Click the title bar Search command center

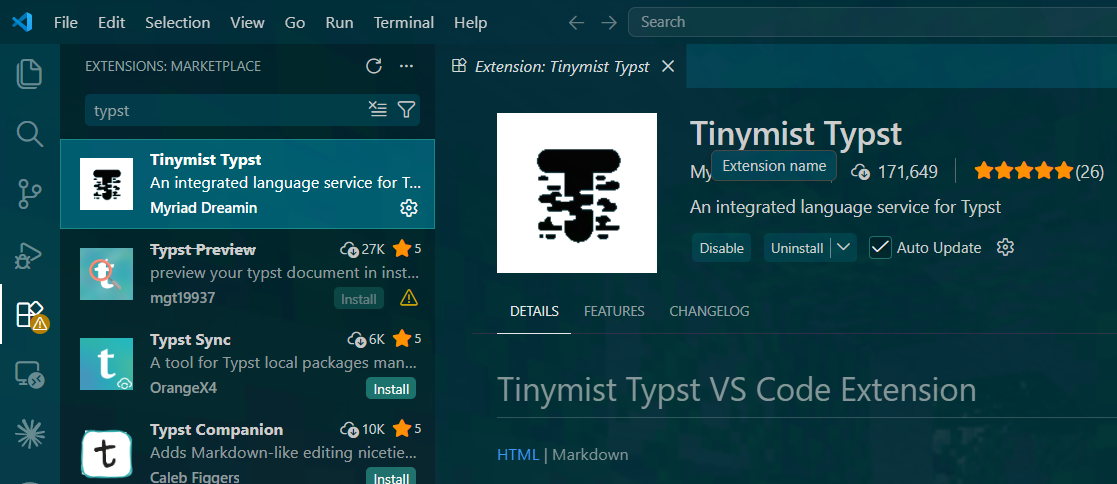pyautogui.click(x=872, y=22)
